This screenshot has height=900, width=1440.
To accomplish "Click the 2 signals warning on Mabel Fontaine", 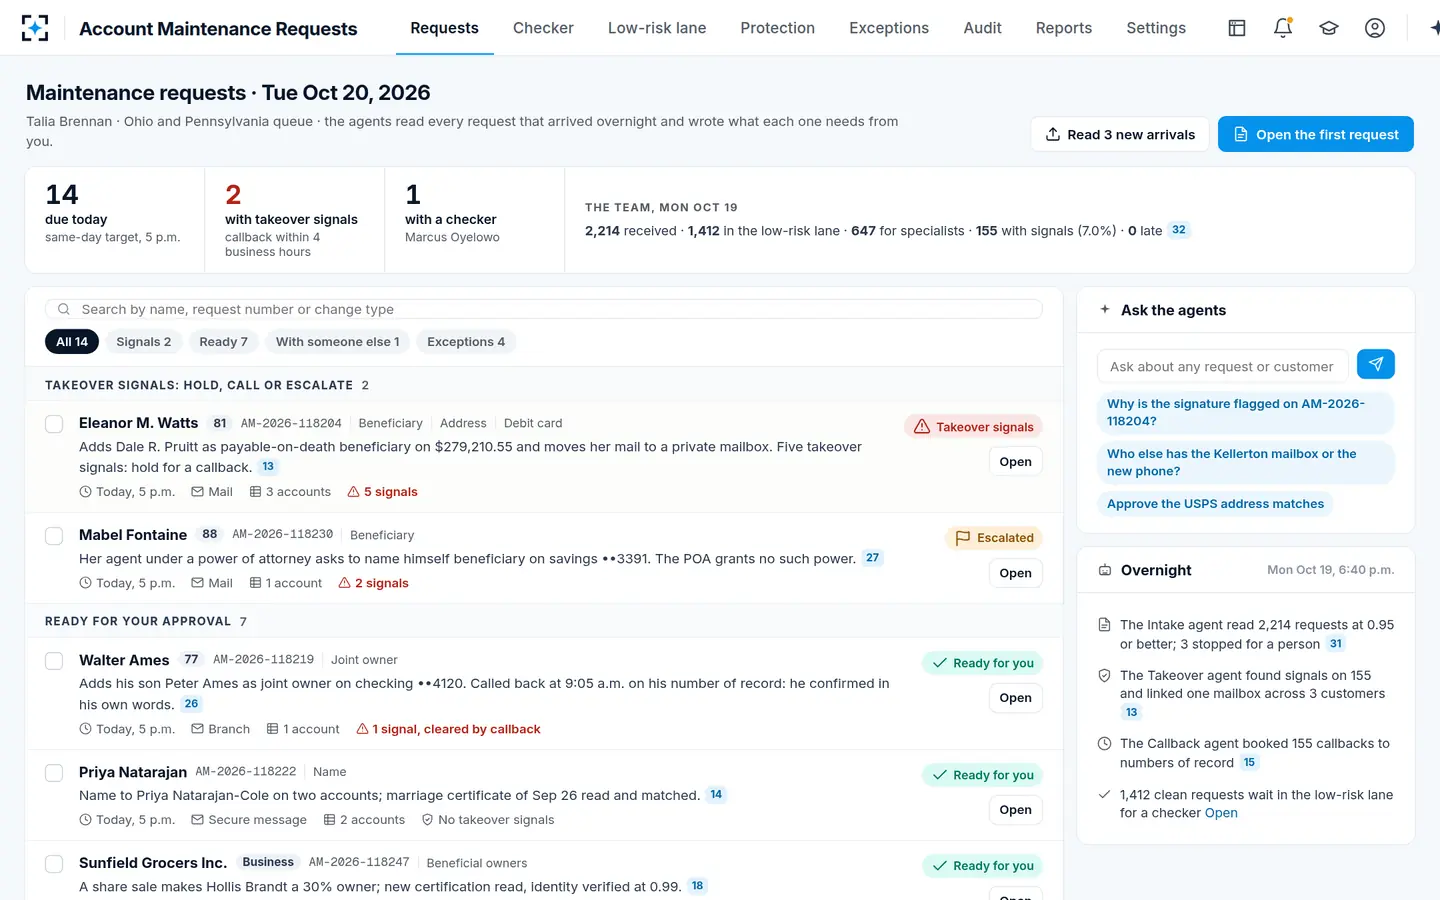I will pyautogui.click(x=373, y=583).
